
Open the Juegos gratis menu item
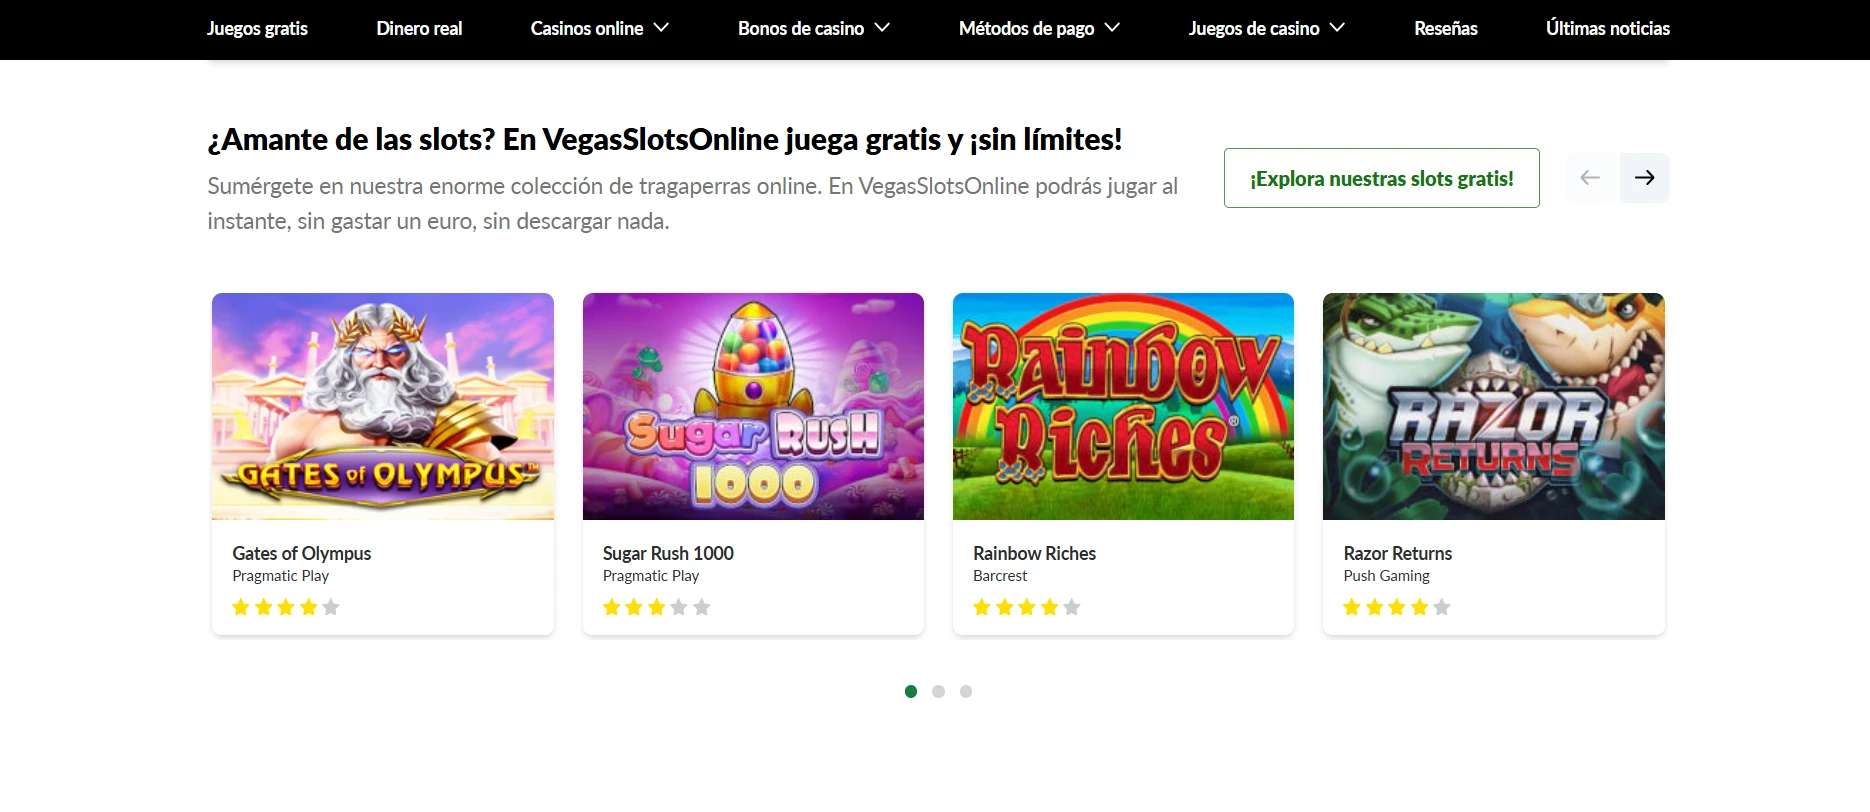pyautogui.click(x=257, y=28)
